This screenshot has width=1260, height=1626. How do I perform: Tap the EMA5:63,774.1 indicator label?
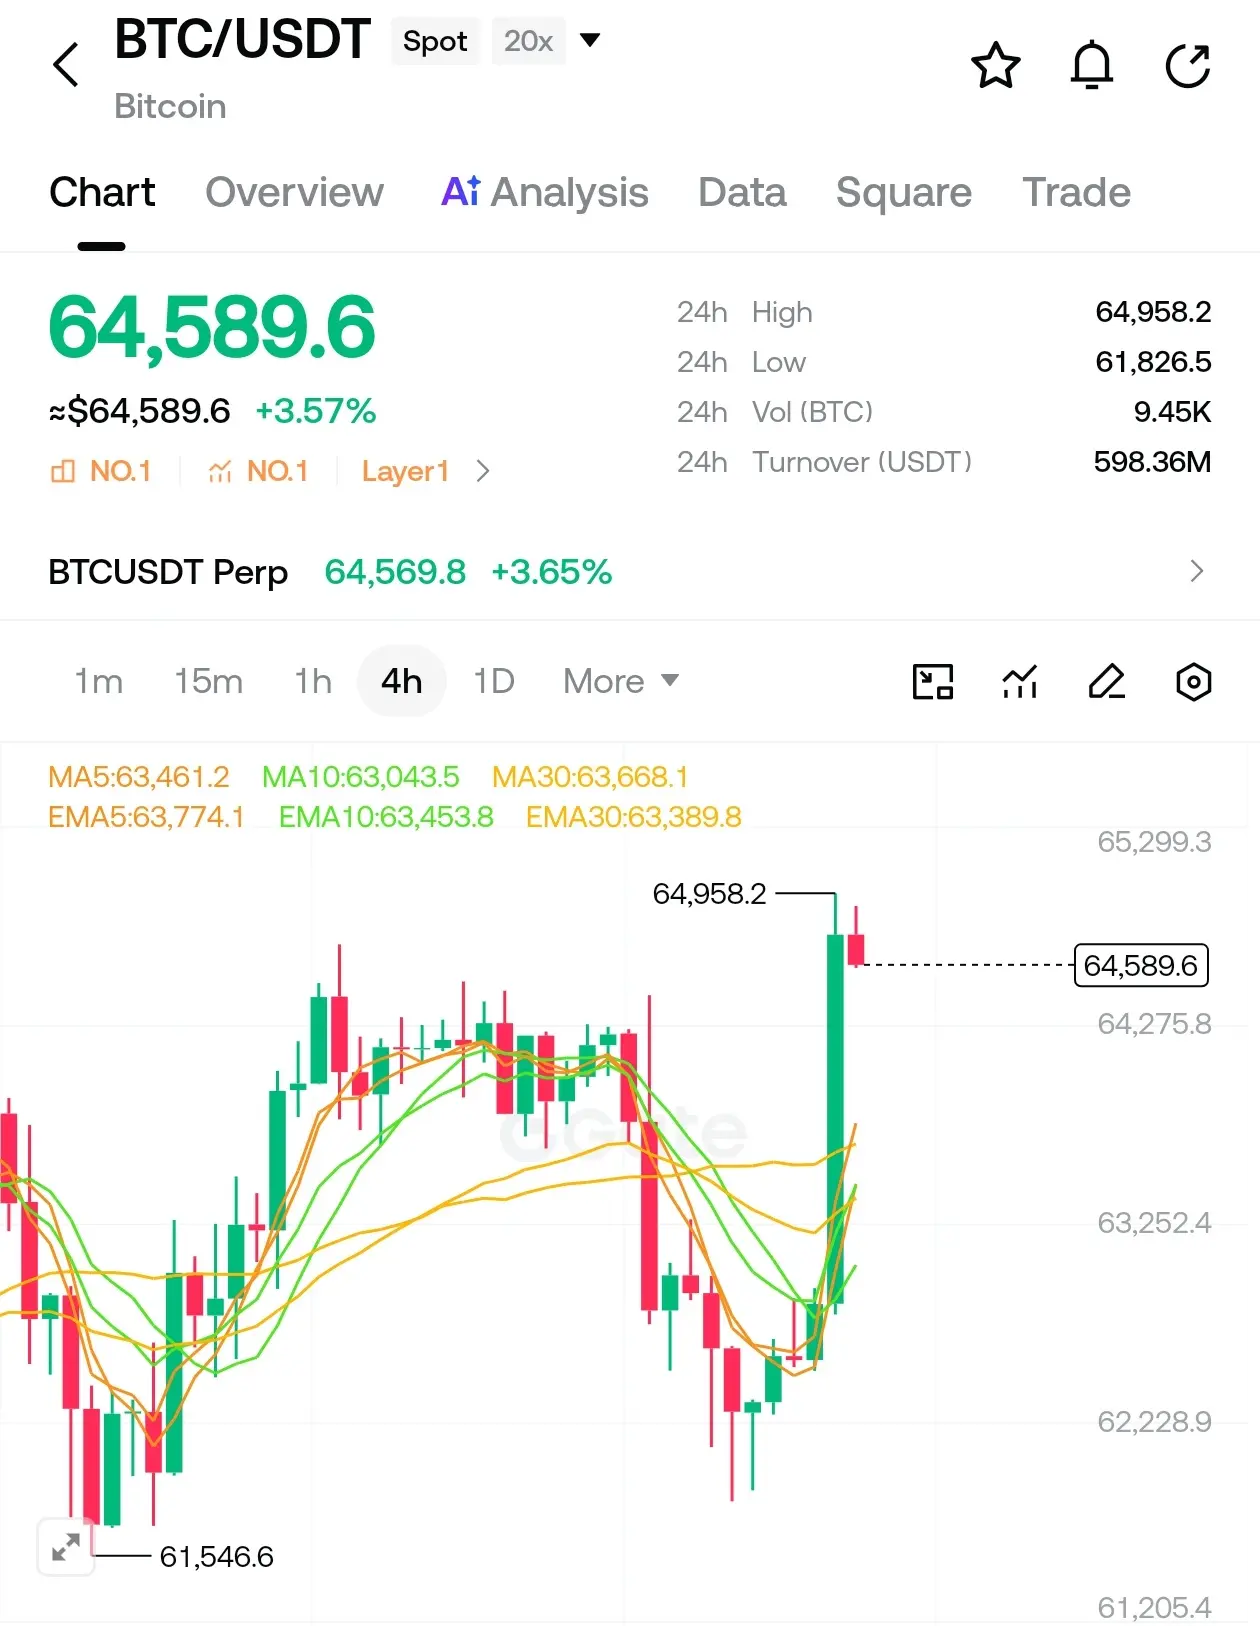tap(146, 817)
